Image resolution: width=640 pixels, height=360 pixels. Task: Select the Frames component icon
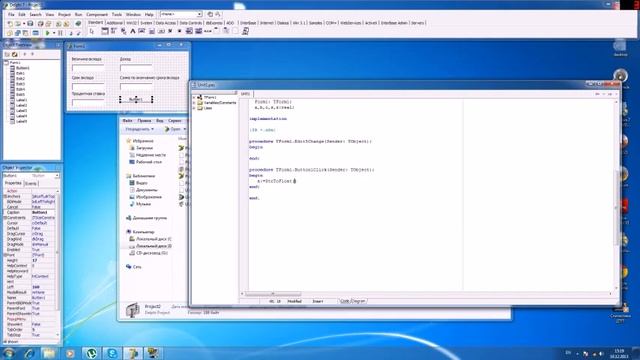105,31
